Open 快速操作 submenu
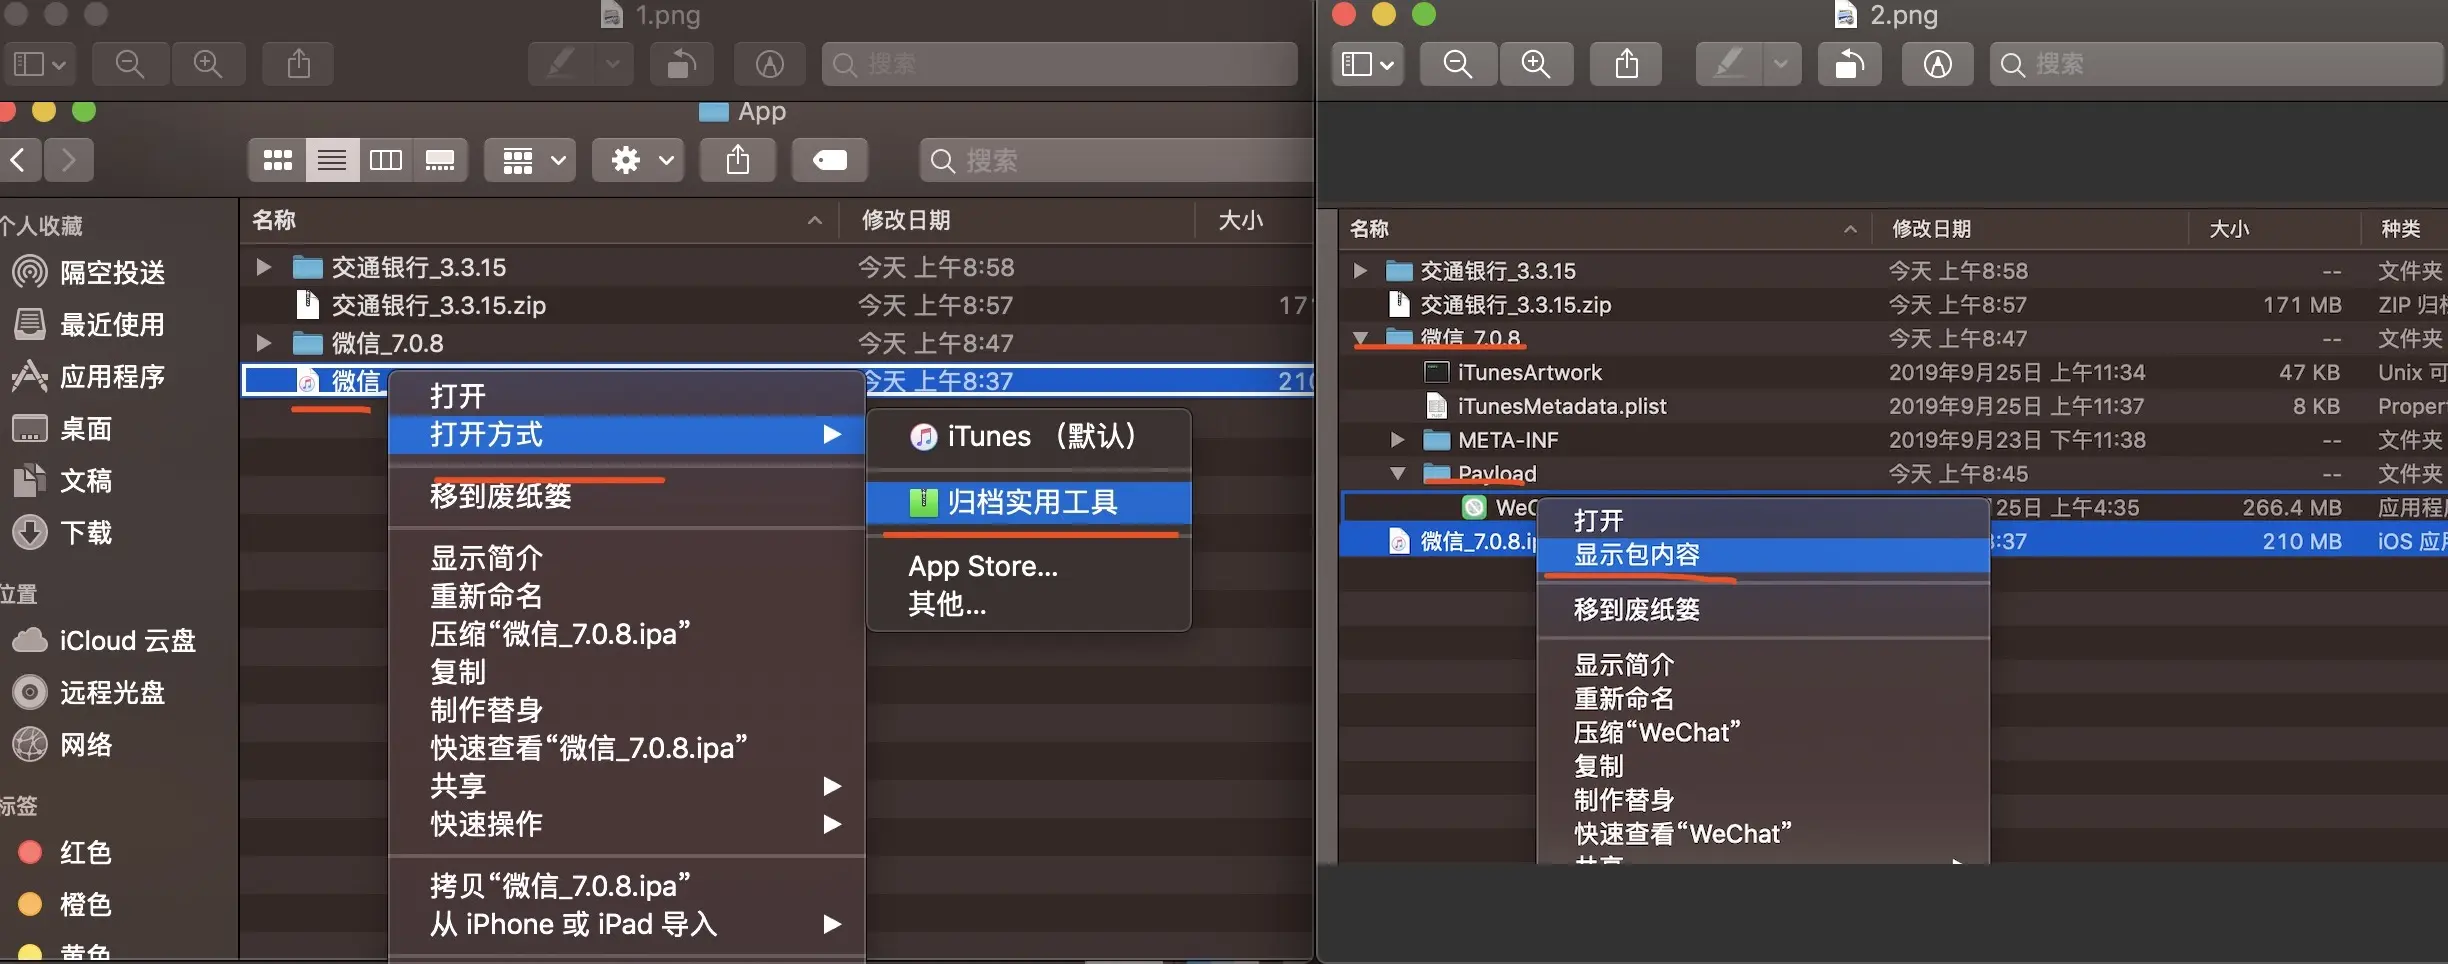Screen dimensions: 2448x964 tap(626, 824)
